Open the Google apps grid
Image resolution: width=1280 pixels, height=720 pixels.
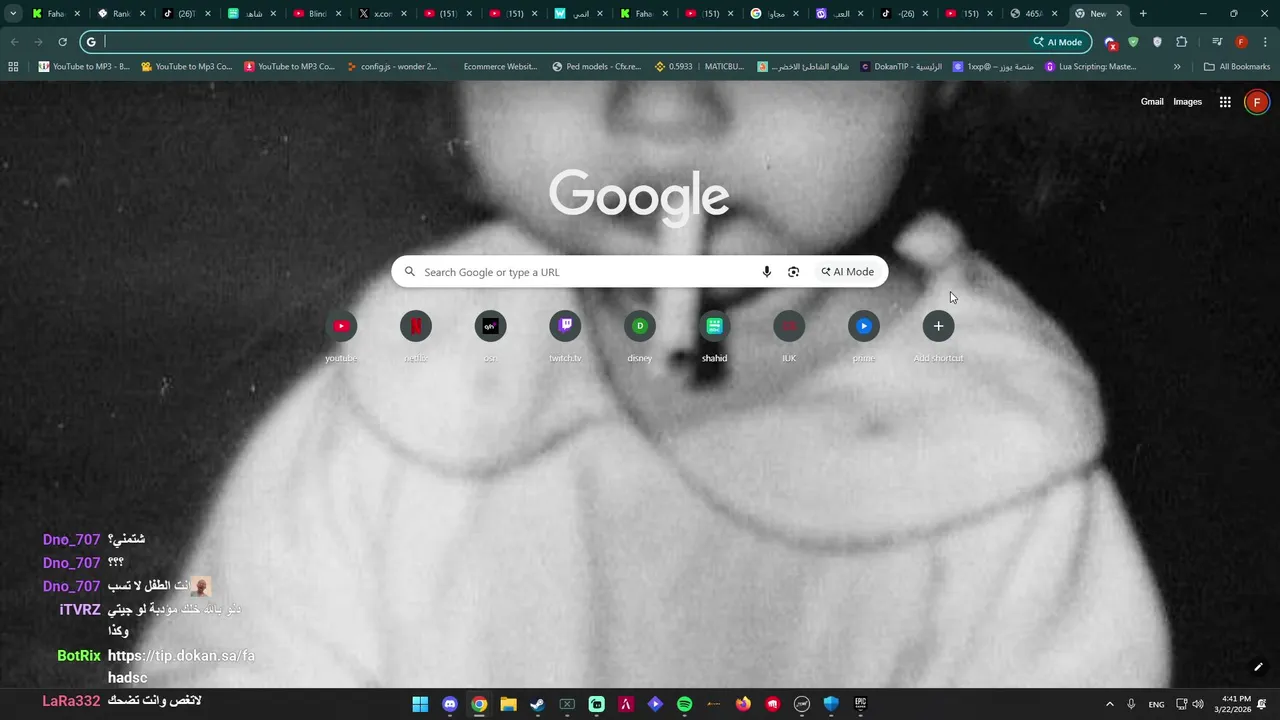[x=1225, y=102]
